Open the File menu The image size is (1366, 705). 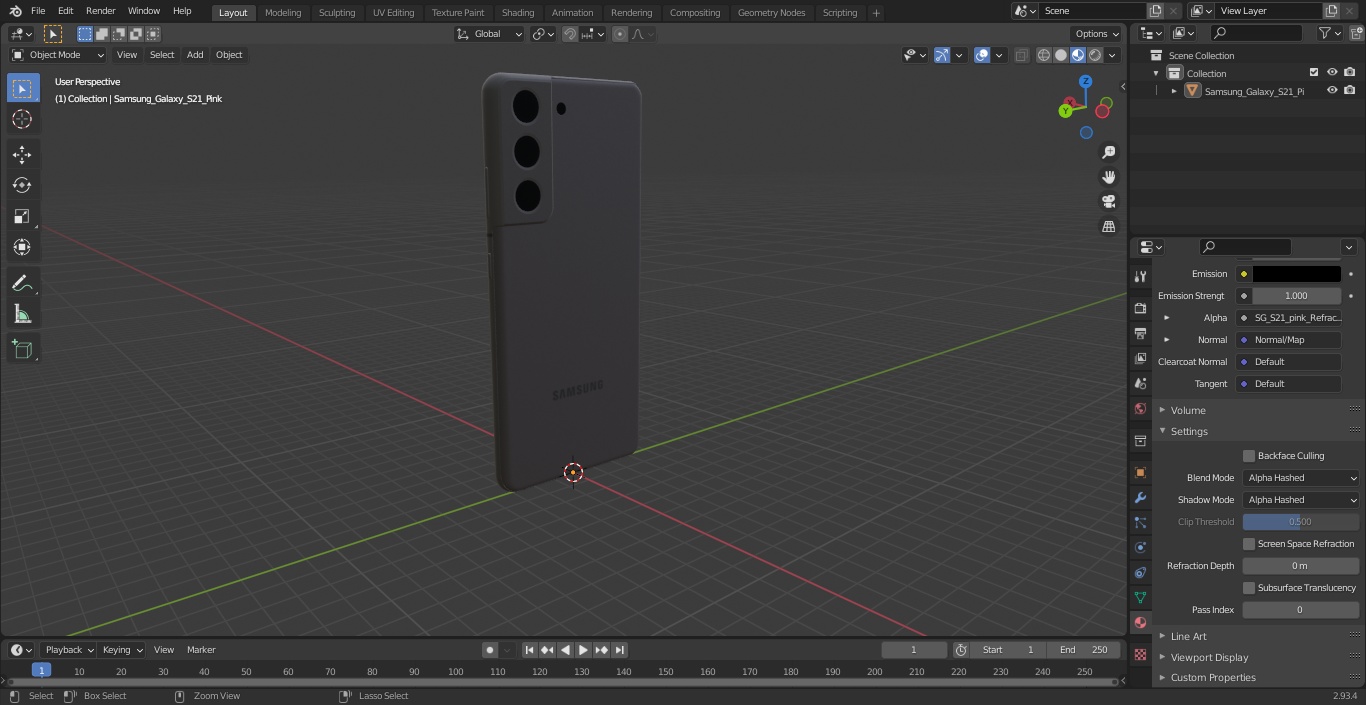(x=38, y=11)
